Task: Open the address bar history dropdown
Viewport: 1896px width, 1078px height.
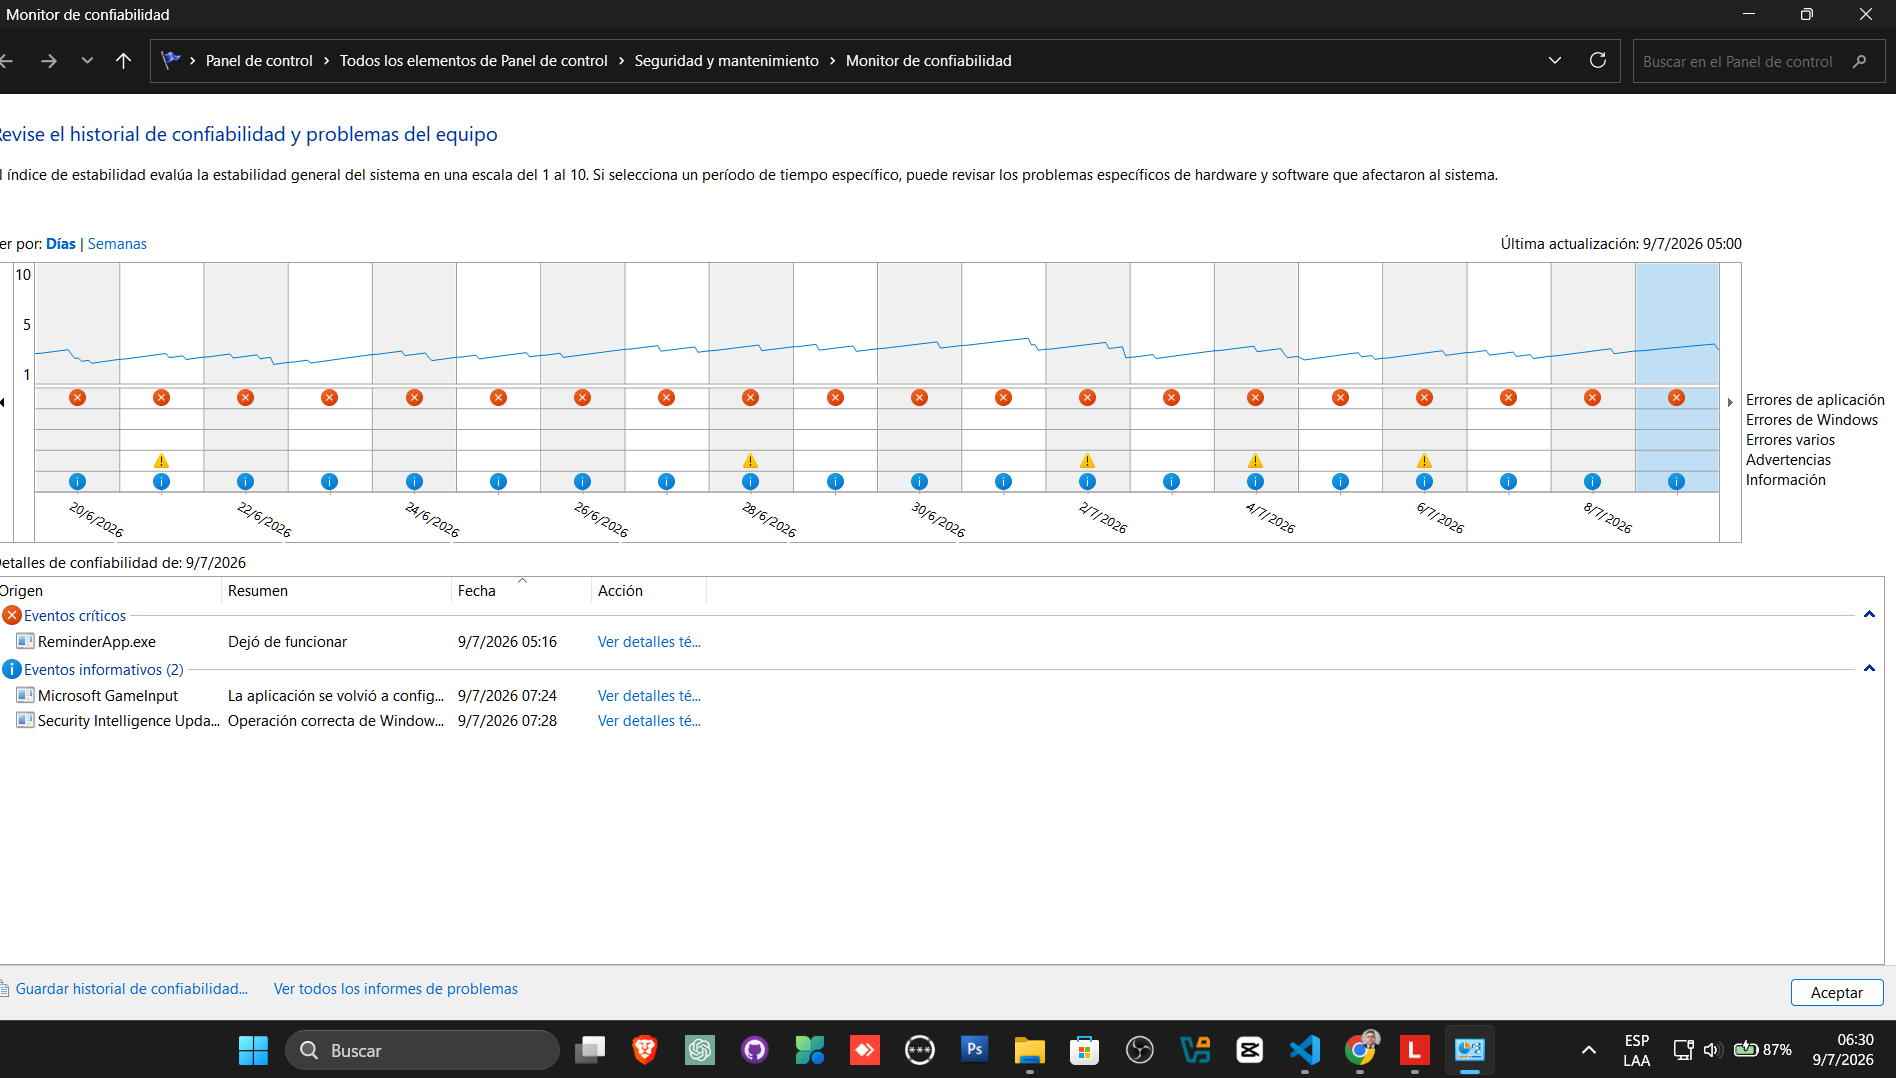Action: (1555, 61)
